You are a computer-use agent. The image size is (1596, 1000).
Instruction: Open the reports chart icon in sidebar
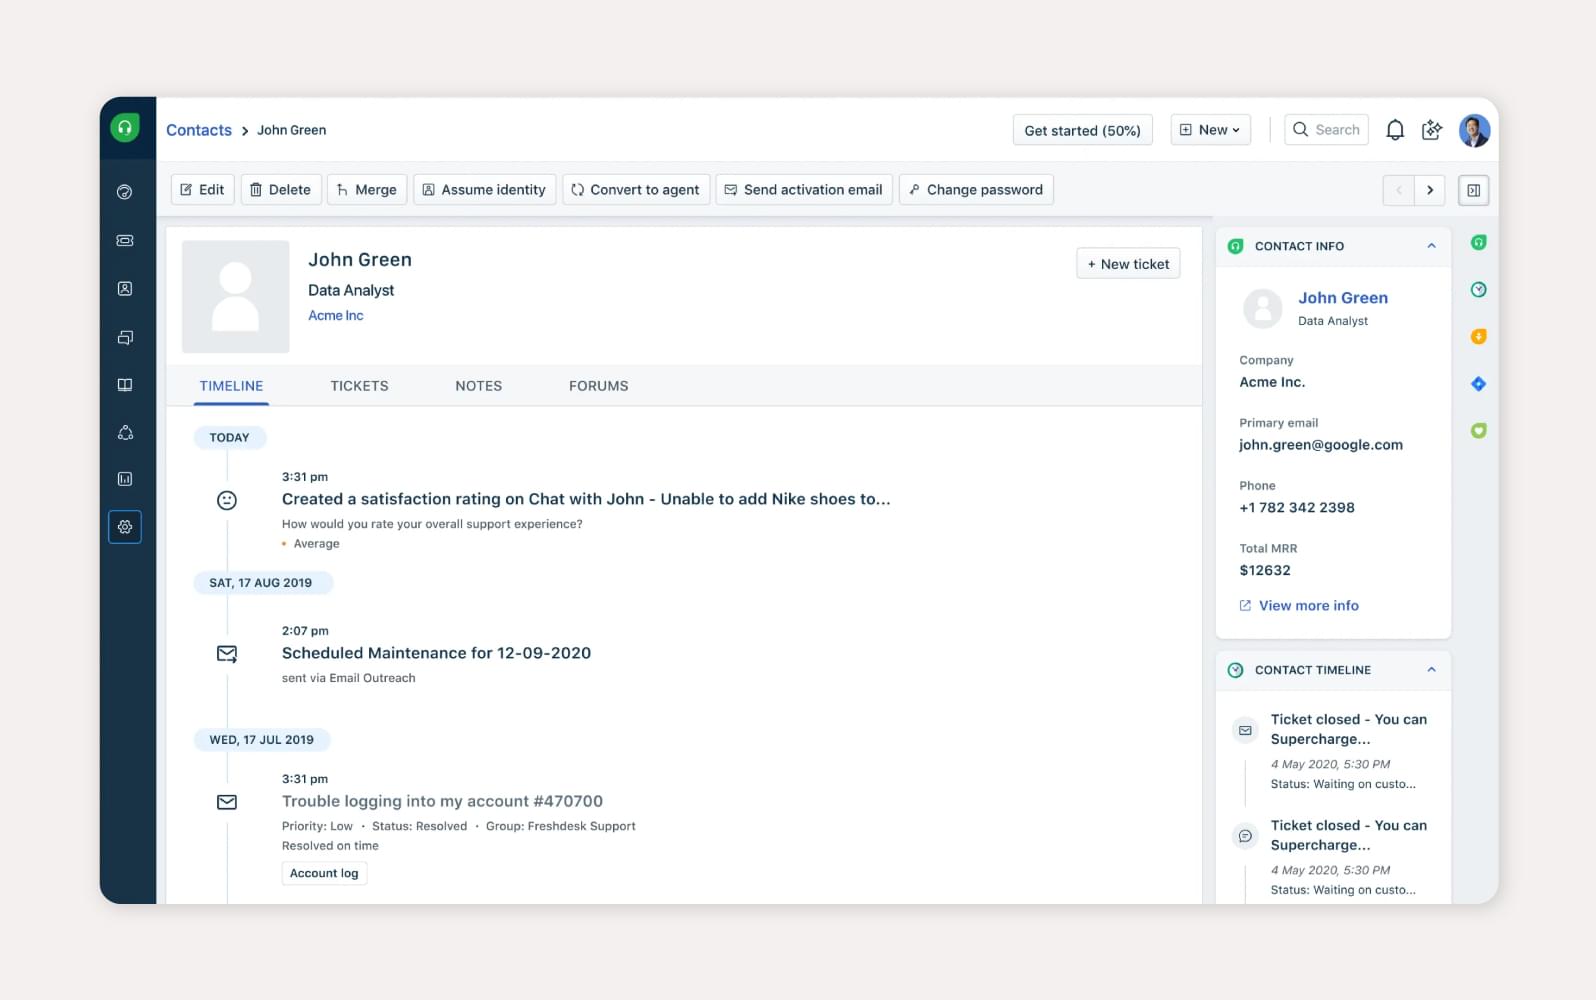tap(125, 479)
